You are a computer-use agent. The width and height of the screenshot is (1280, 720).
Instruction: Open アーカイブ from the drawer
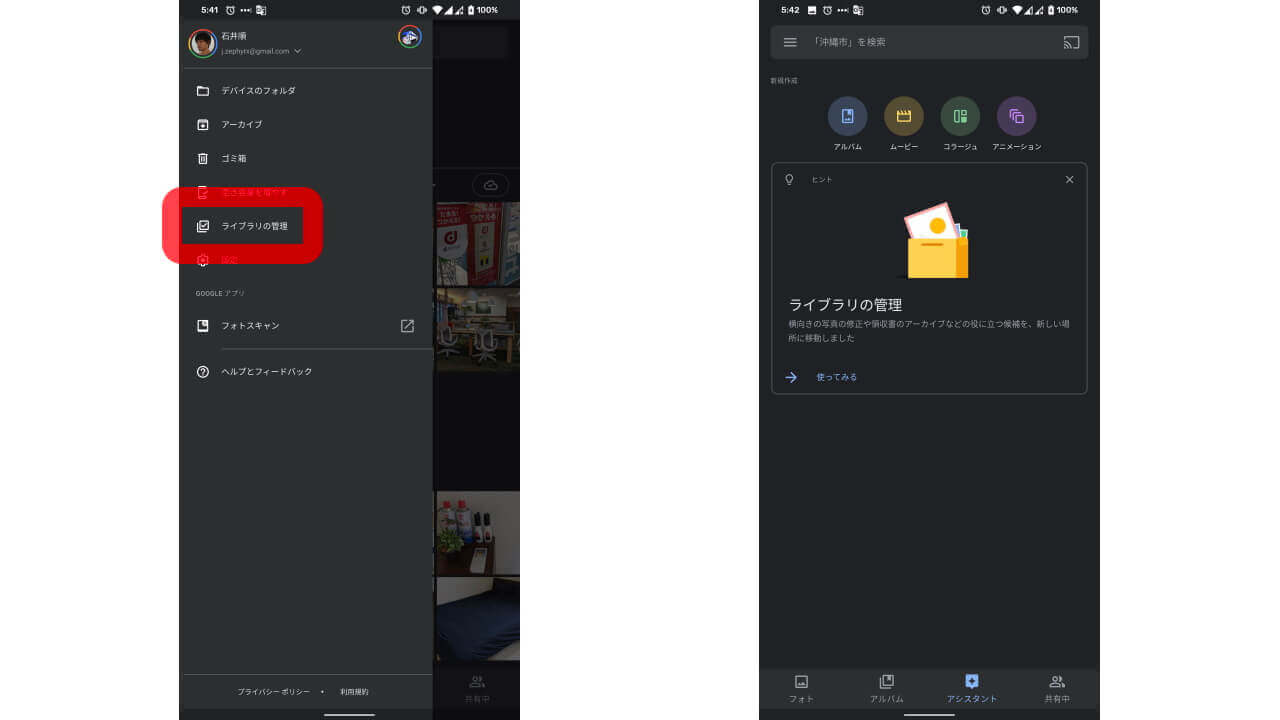point(241,125)
